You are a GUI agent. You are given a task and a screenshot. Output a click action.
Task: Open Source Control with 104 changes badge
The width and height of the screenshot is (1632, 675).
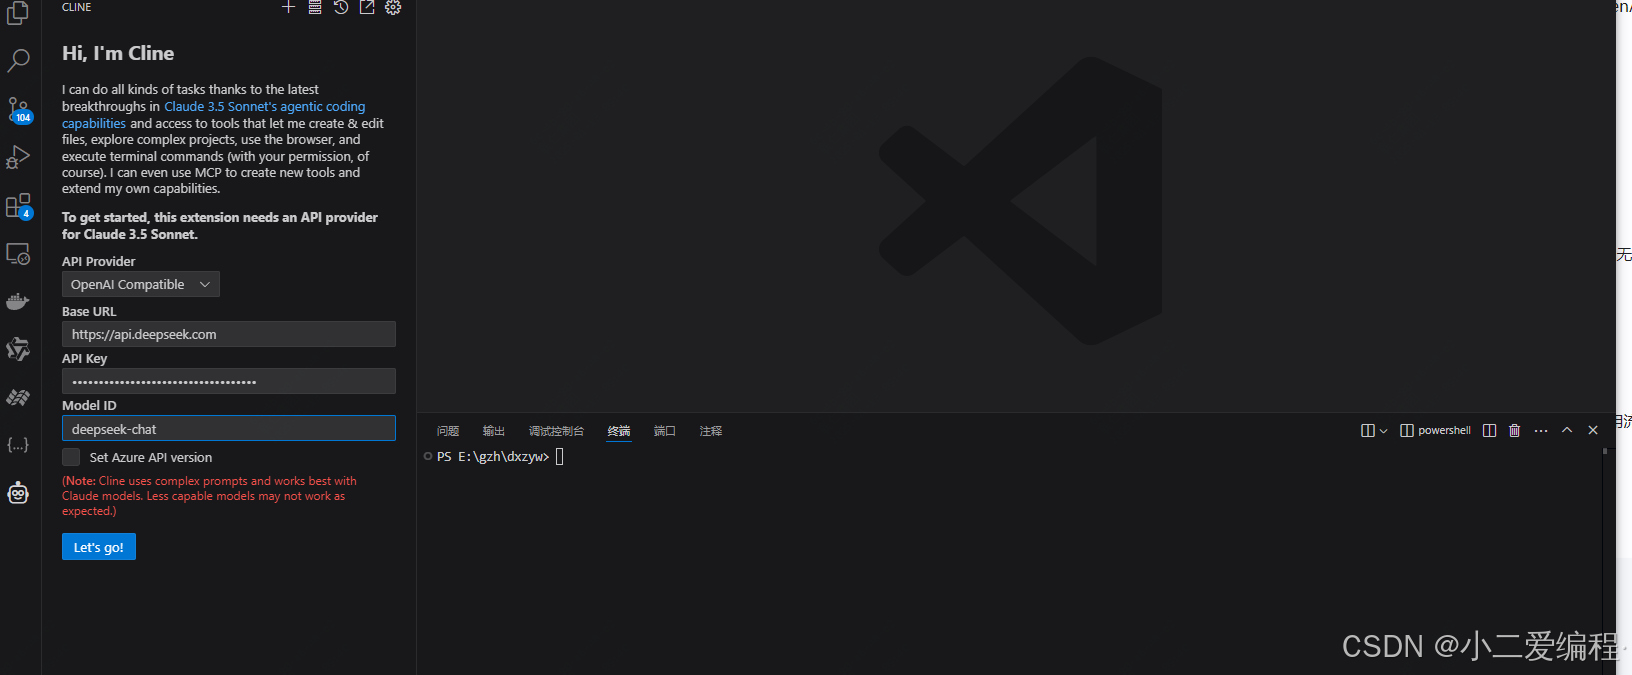pyautogui.click(x=19, y=109)
